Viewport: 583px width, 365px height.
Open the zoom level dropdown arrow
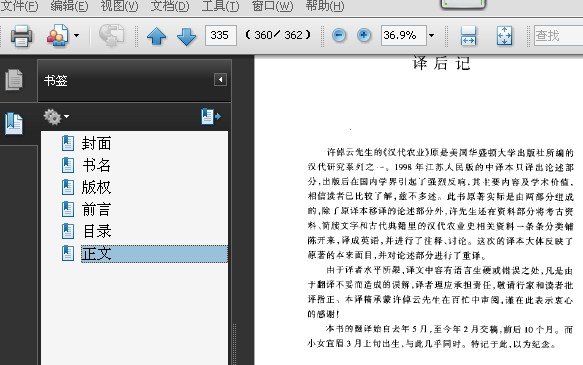pyautogui.click(x=431, y=36)
